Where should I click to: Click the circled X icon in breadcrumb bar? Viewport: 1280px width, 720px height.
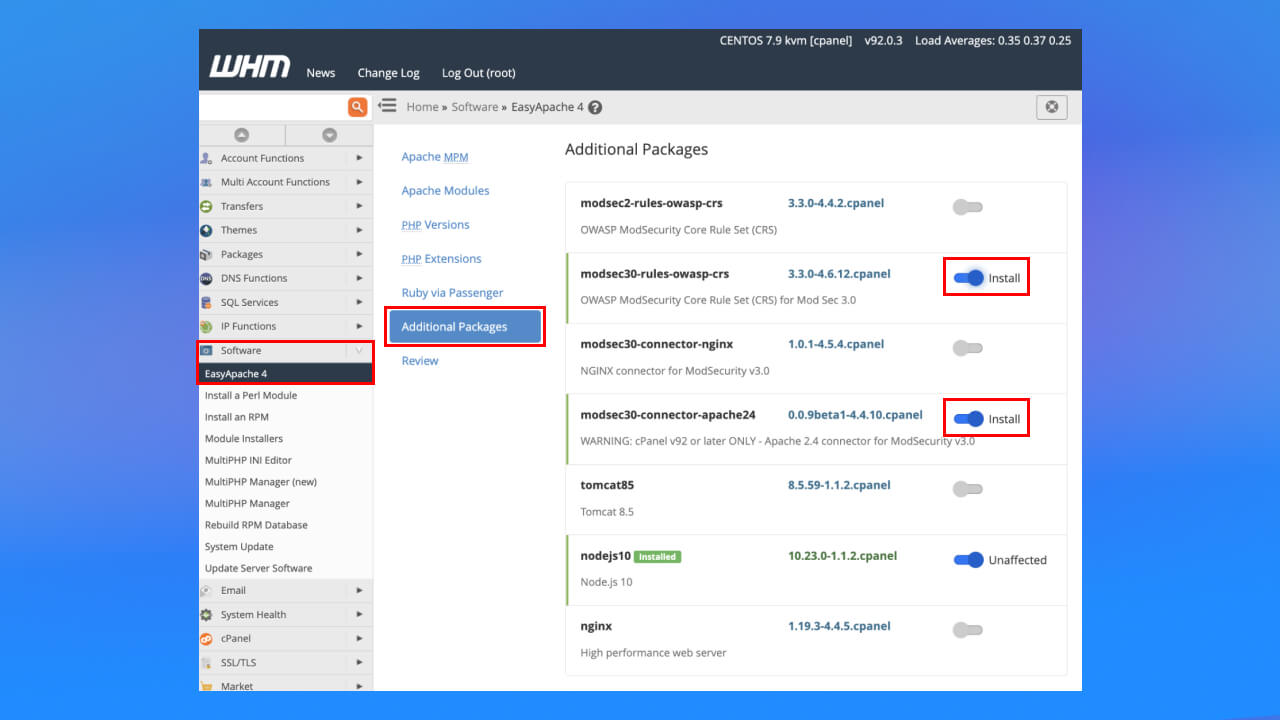coord(1051,107)
